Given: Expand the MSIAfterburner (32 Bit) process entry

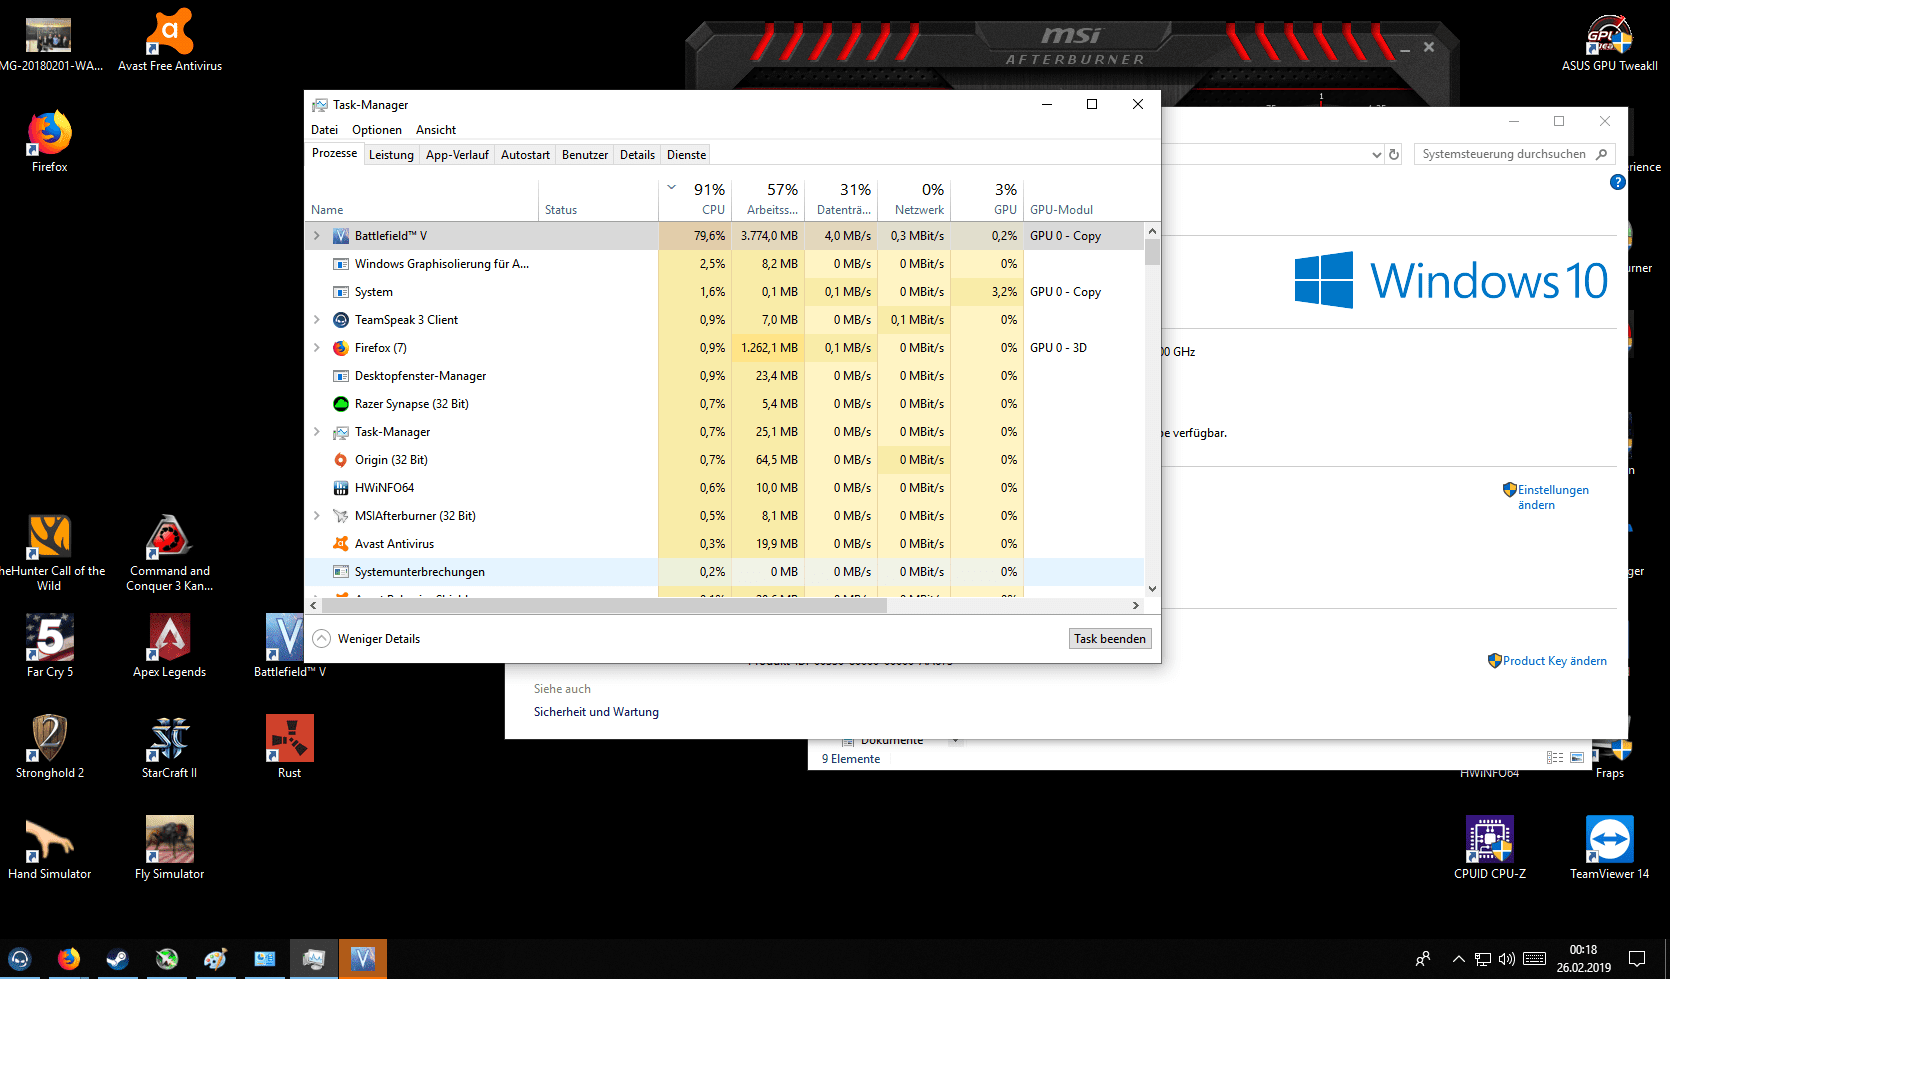Looking at the screenshot, I should tap(317, 516).
